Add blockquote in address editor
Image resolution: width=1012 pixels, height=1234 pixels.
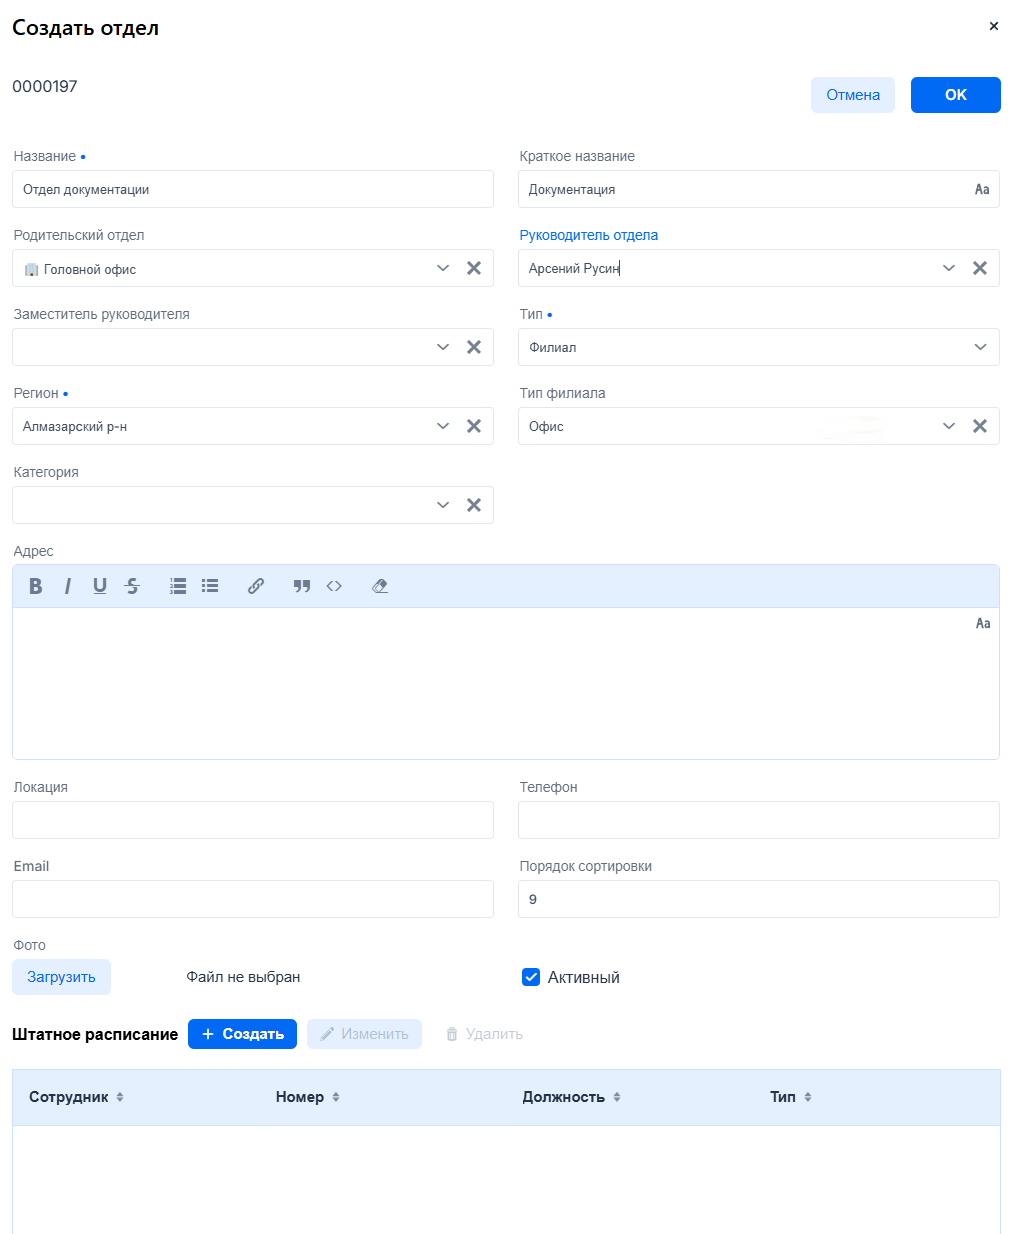click(x=302, y=586)
